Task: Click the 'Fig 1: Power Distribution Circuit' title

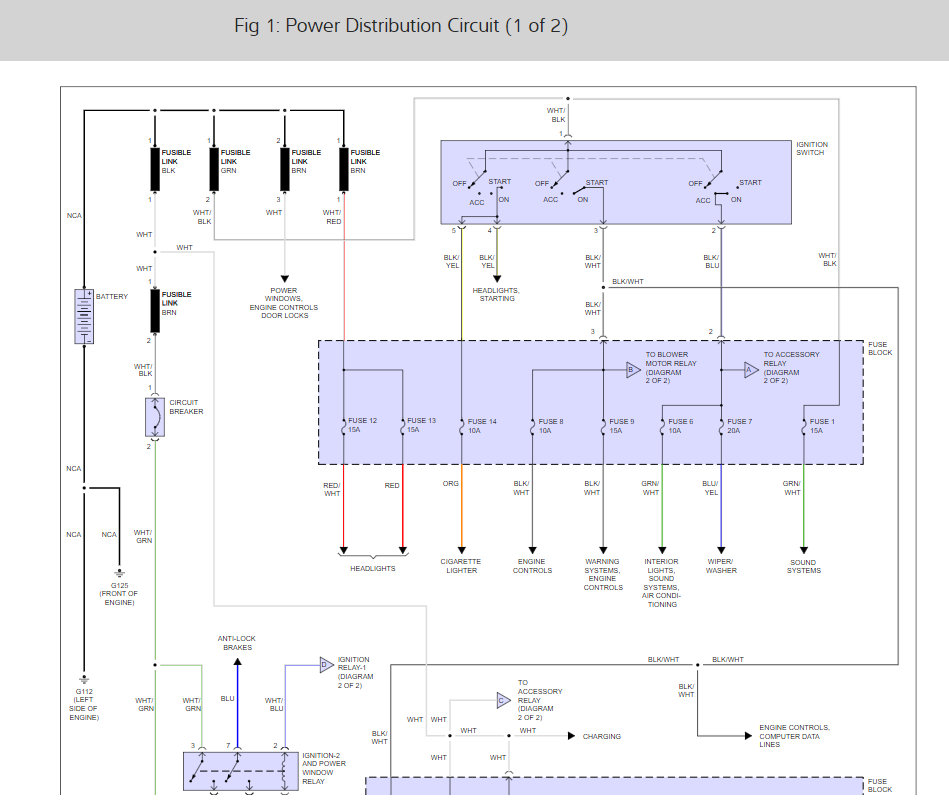Action: (x=401, y=26)
